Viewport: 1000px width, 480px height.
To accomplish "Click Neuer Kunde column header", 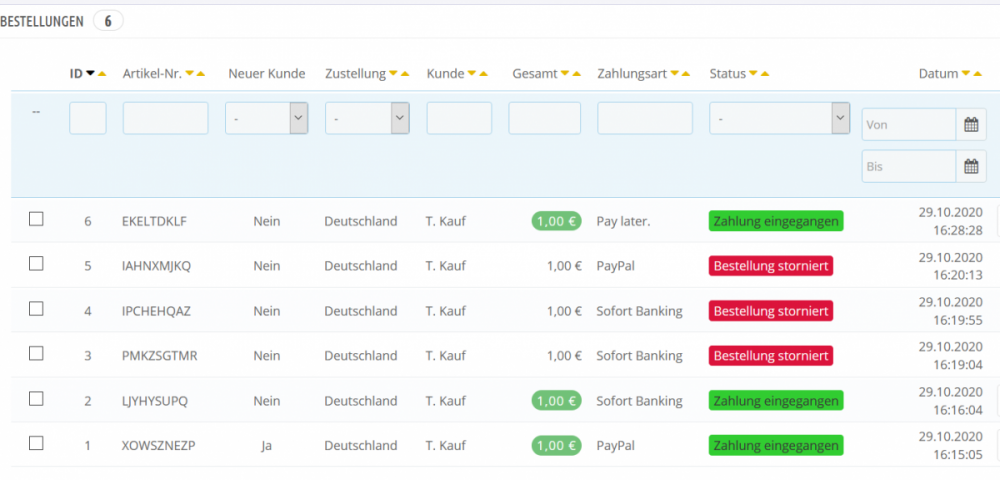I will click(x=267, y=74).
